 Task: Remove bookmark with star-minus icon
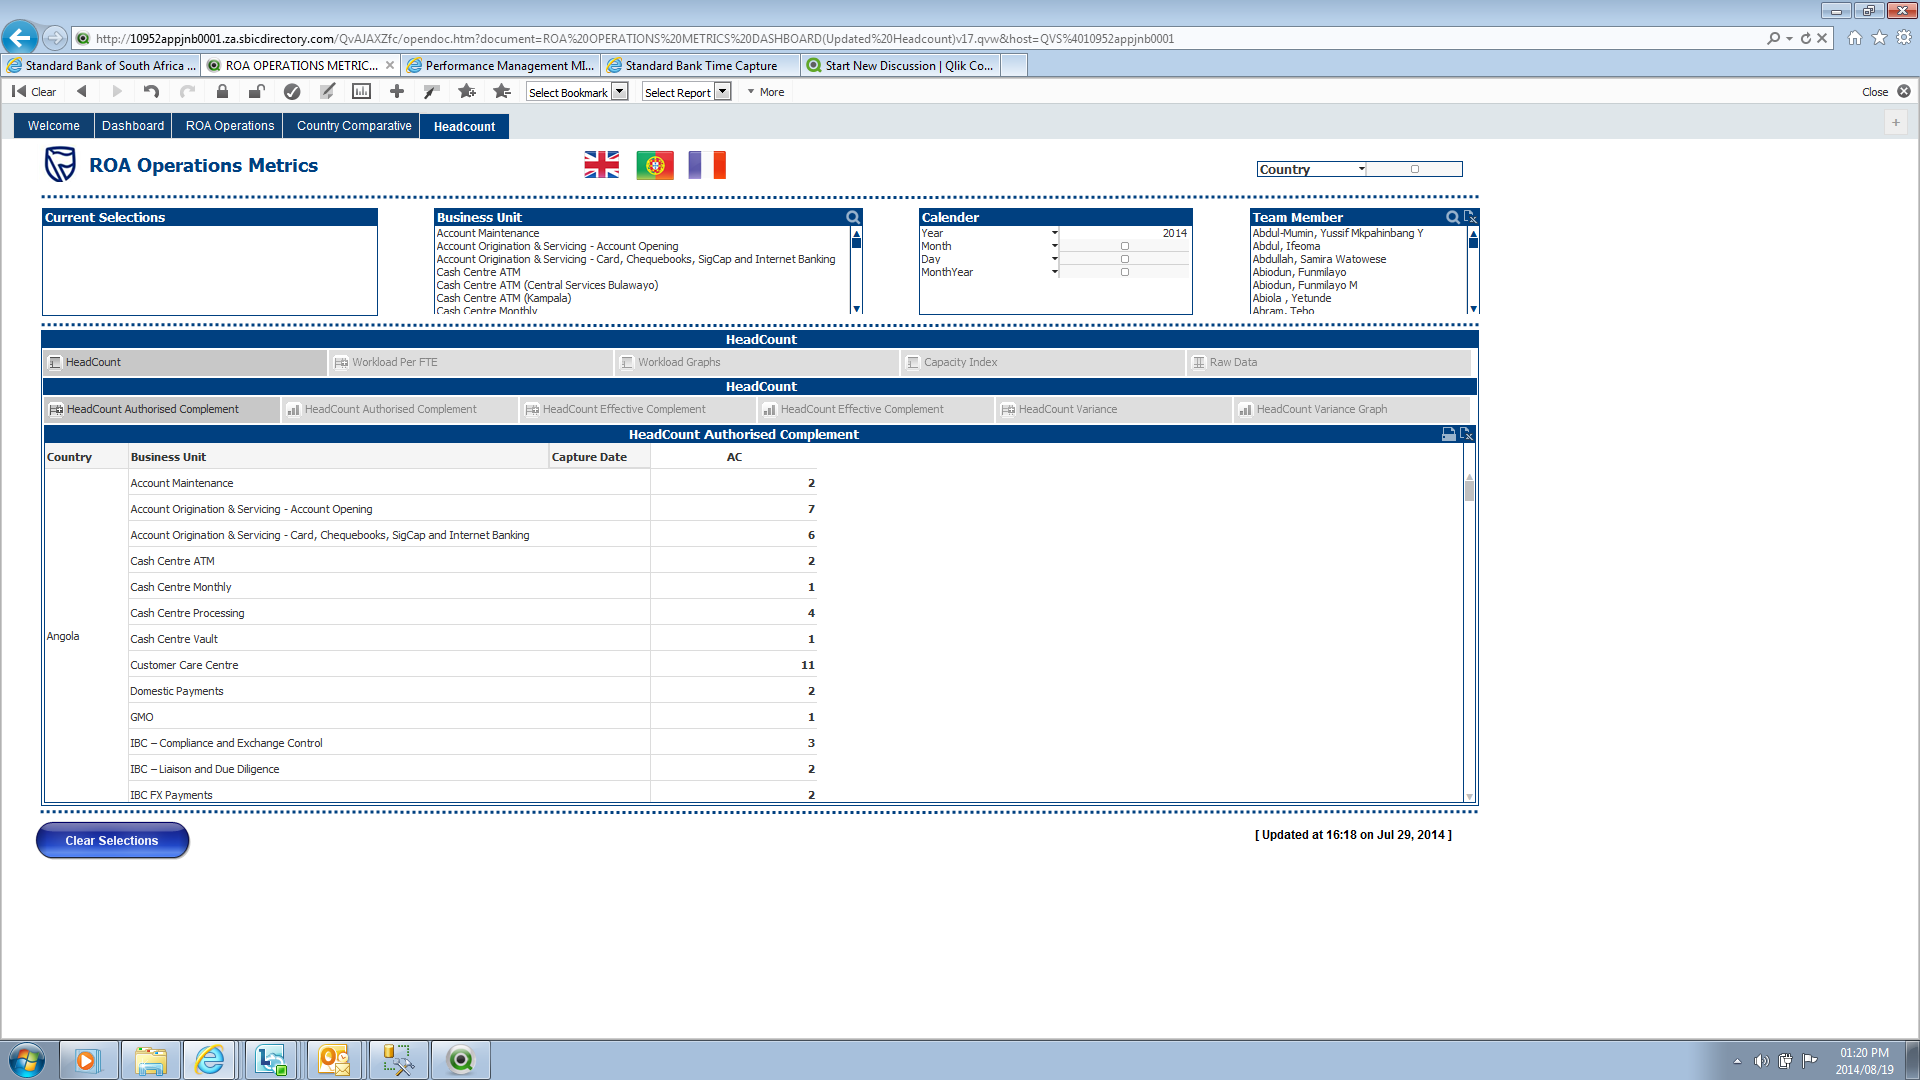(x=502, y=92)
